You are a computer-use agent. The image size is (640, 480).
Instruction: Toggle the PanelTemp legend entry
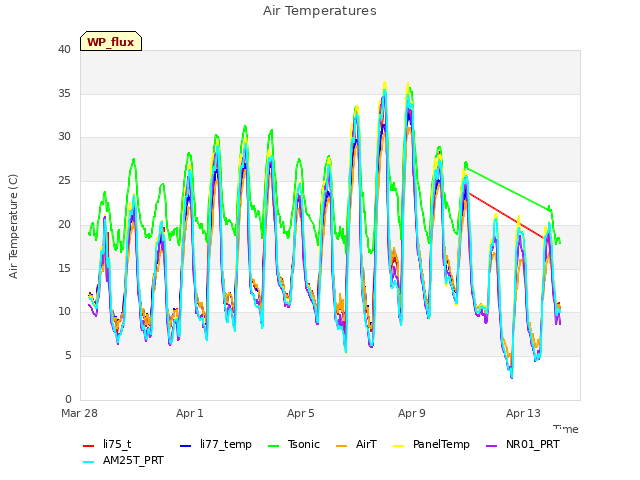[431, 444]
